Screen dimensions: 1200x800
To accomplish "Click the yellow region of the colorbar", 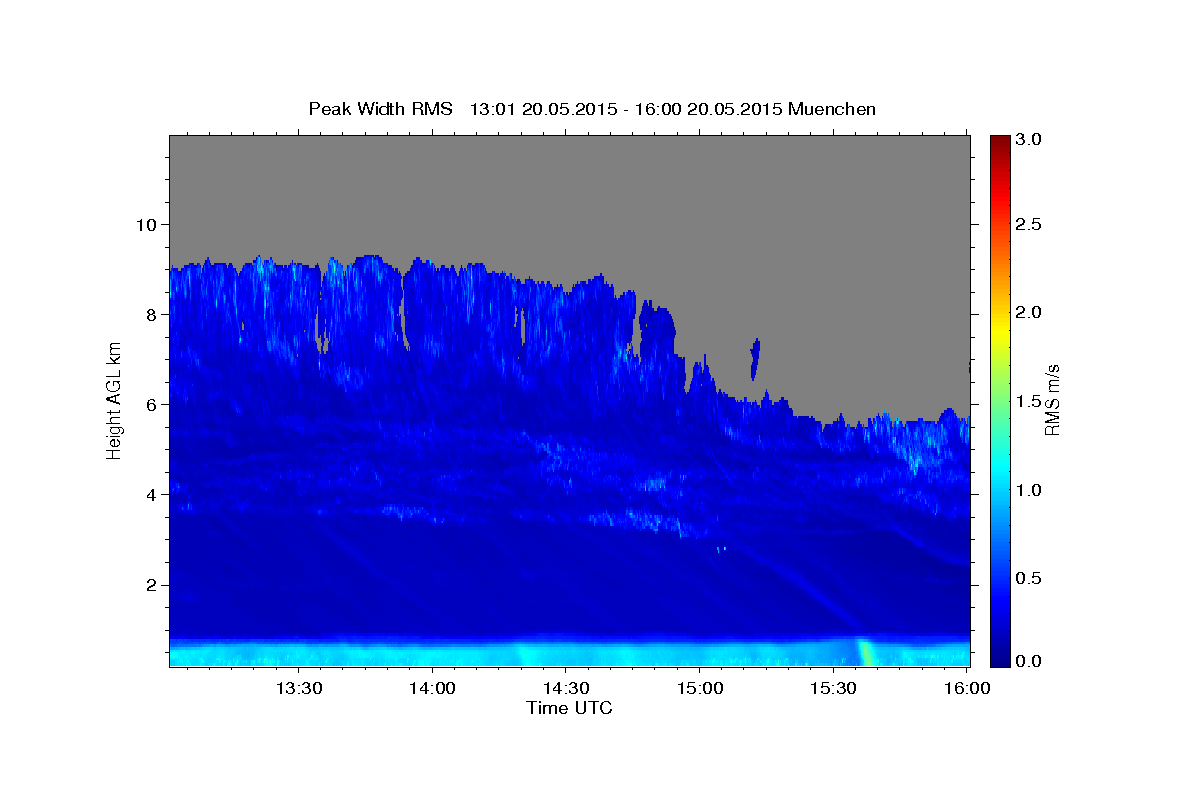I will pyautogui.click(x=1000, y=330).
